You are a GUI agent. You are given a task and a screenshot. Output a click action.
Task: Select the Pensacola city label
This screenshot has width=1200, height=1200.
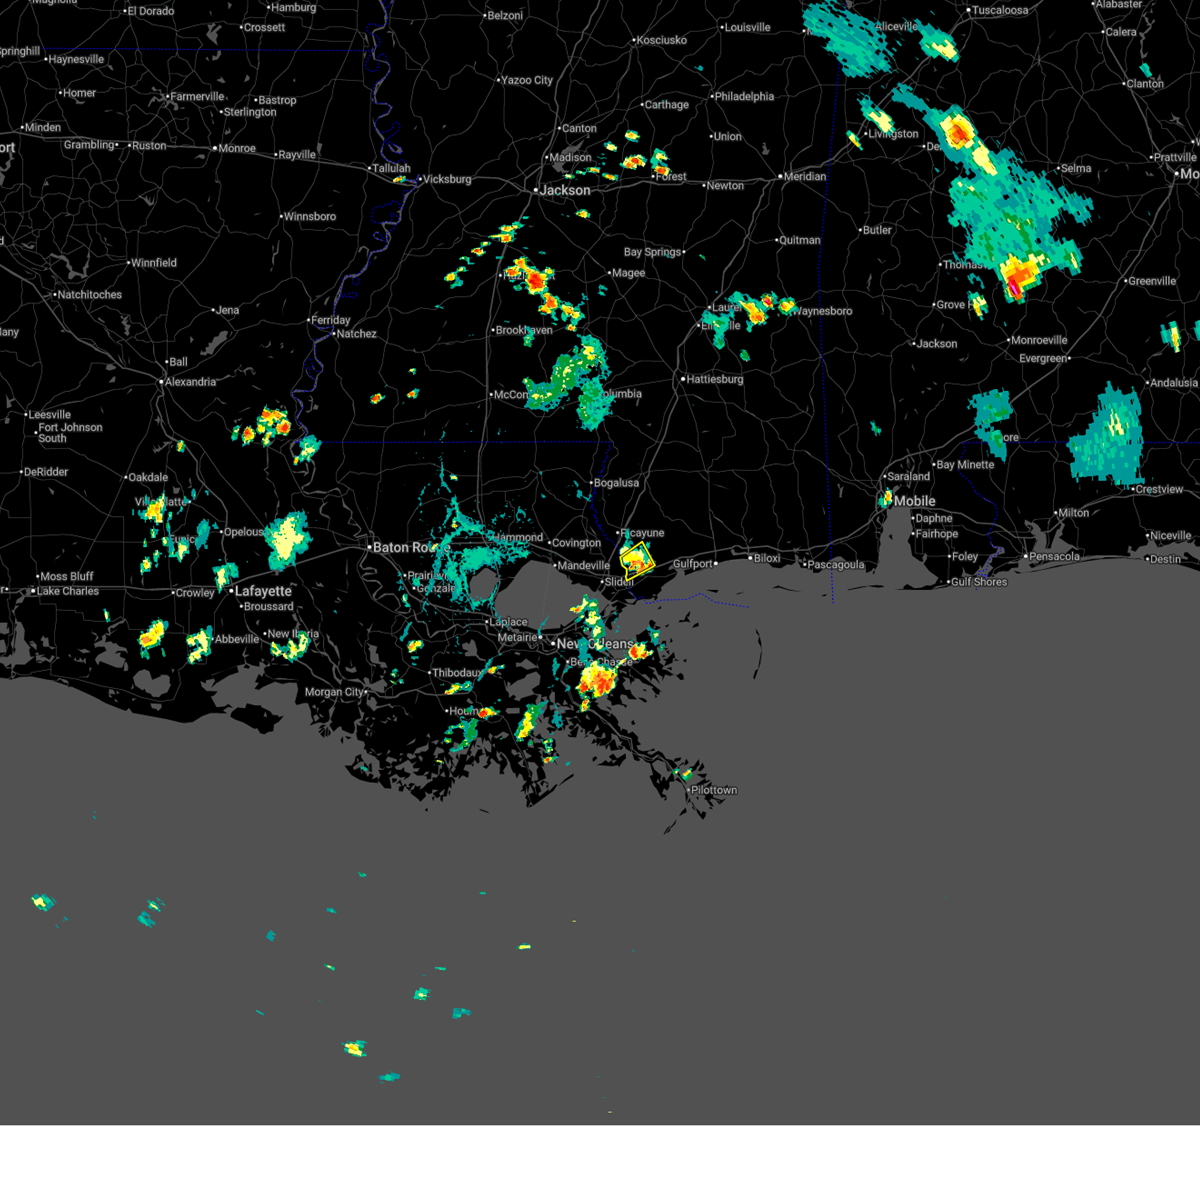point(1055,556)
